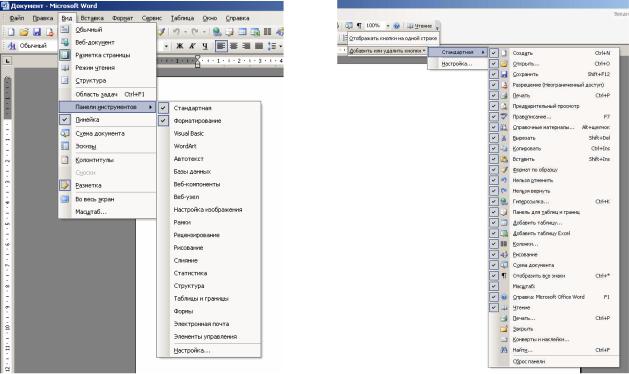This screenshot has height=374, width=629.
Task: Click the Align Right icon
Action: pos(246,46)
